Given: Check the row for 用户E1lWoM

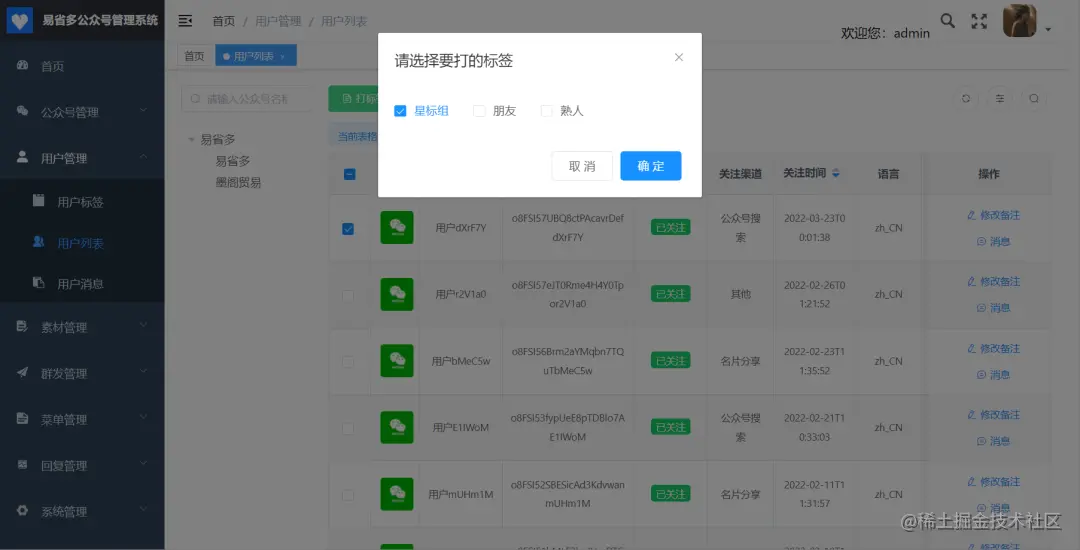Looking at the screenshot, I should coord(348,428).
